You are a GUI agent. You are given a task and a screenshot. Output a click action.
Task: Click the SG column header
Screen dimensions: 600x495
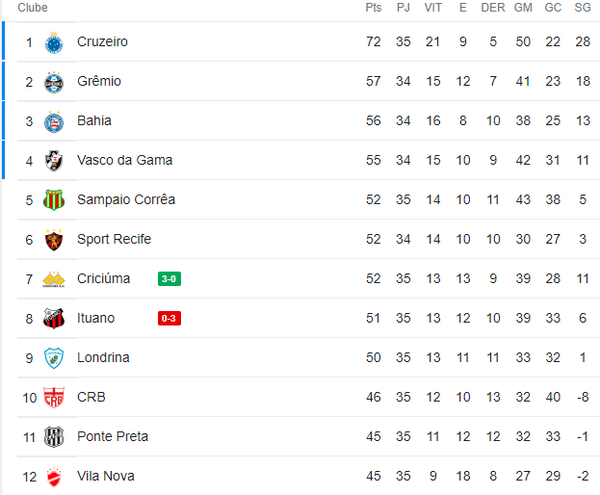tap(582, 8)
